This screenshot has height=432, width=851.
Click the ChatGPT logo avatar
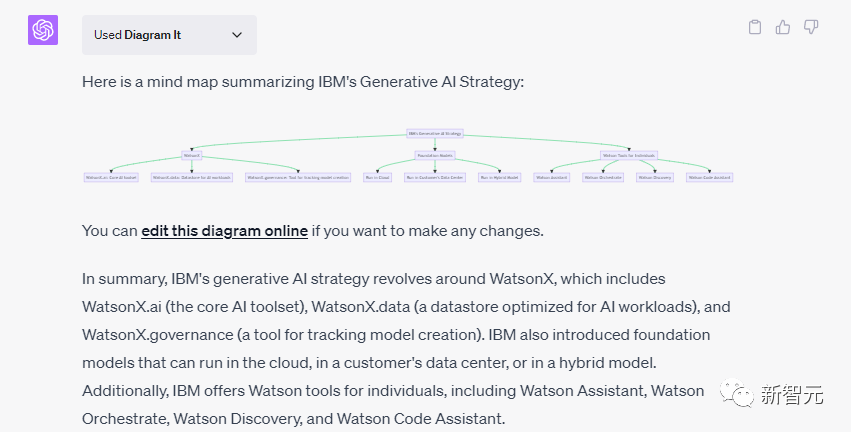point(43,31)
